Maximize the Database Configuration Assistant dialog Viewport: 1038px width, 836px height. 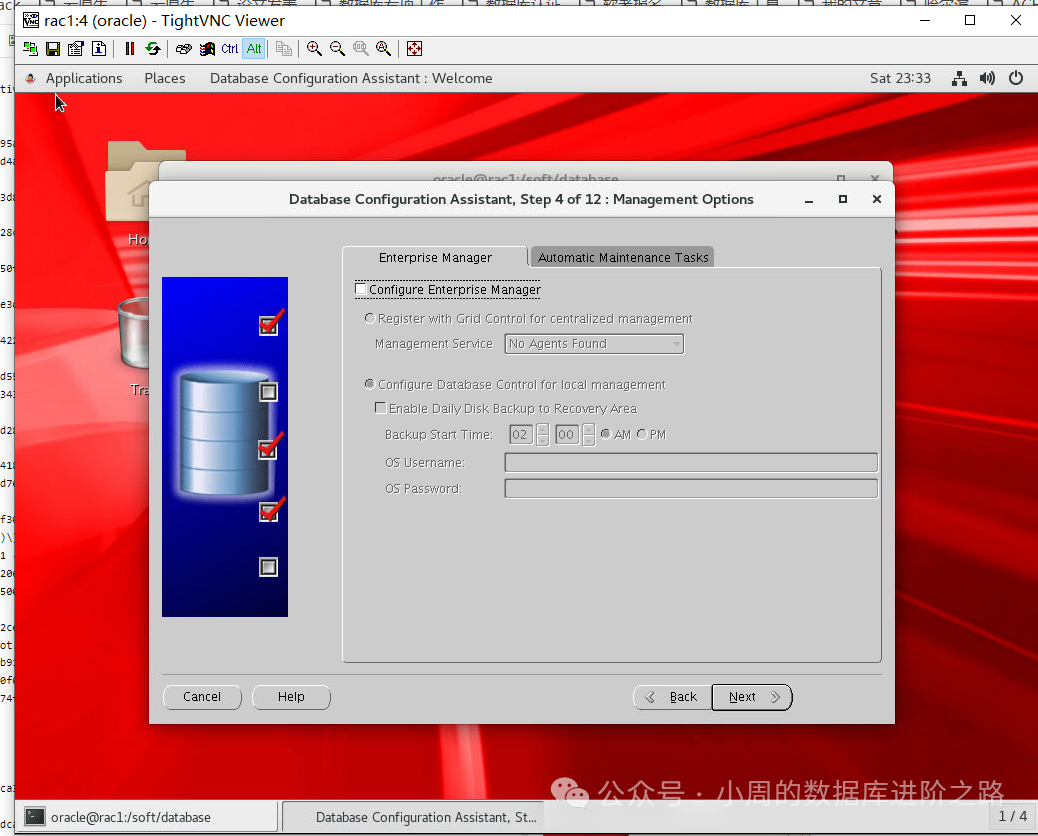click(843, 199)
